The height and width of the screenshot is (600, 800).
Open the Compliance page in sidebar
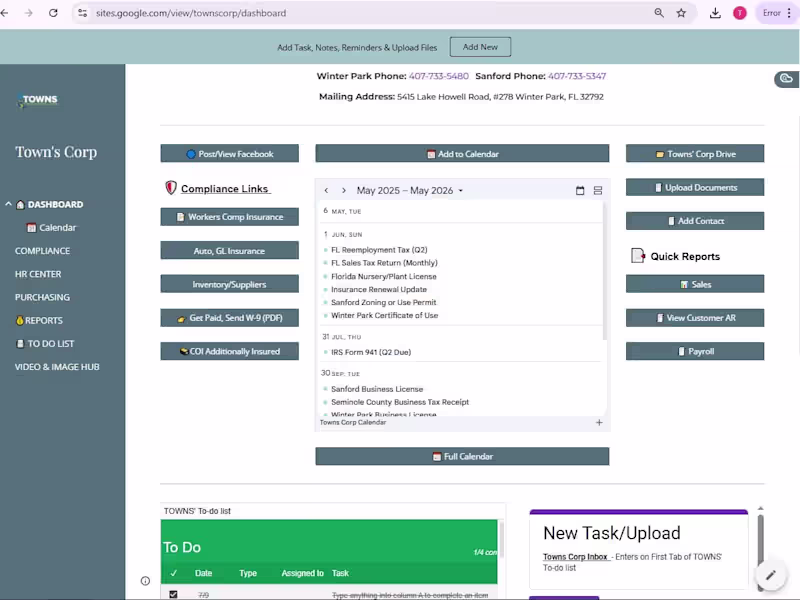tap(42, 251)
